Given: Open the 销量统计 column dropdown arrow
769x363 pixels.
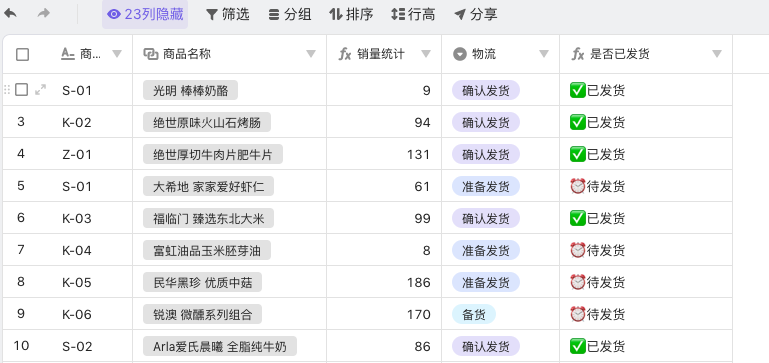Looking at the screenshot, I should coord(426,54).
